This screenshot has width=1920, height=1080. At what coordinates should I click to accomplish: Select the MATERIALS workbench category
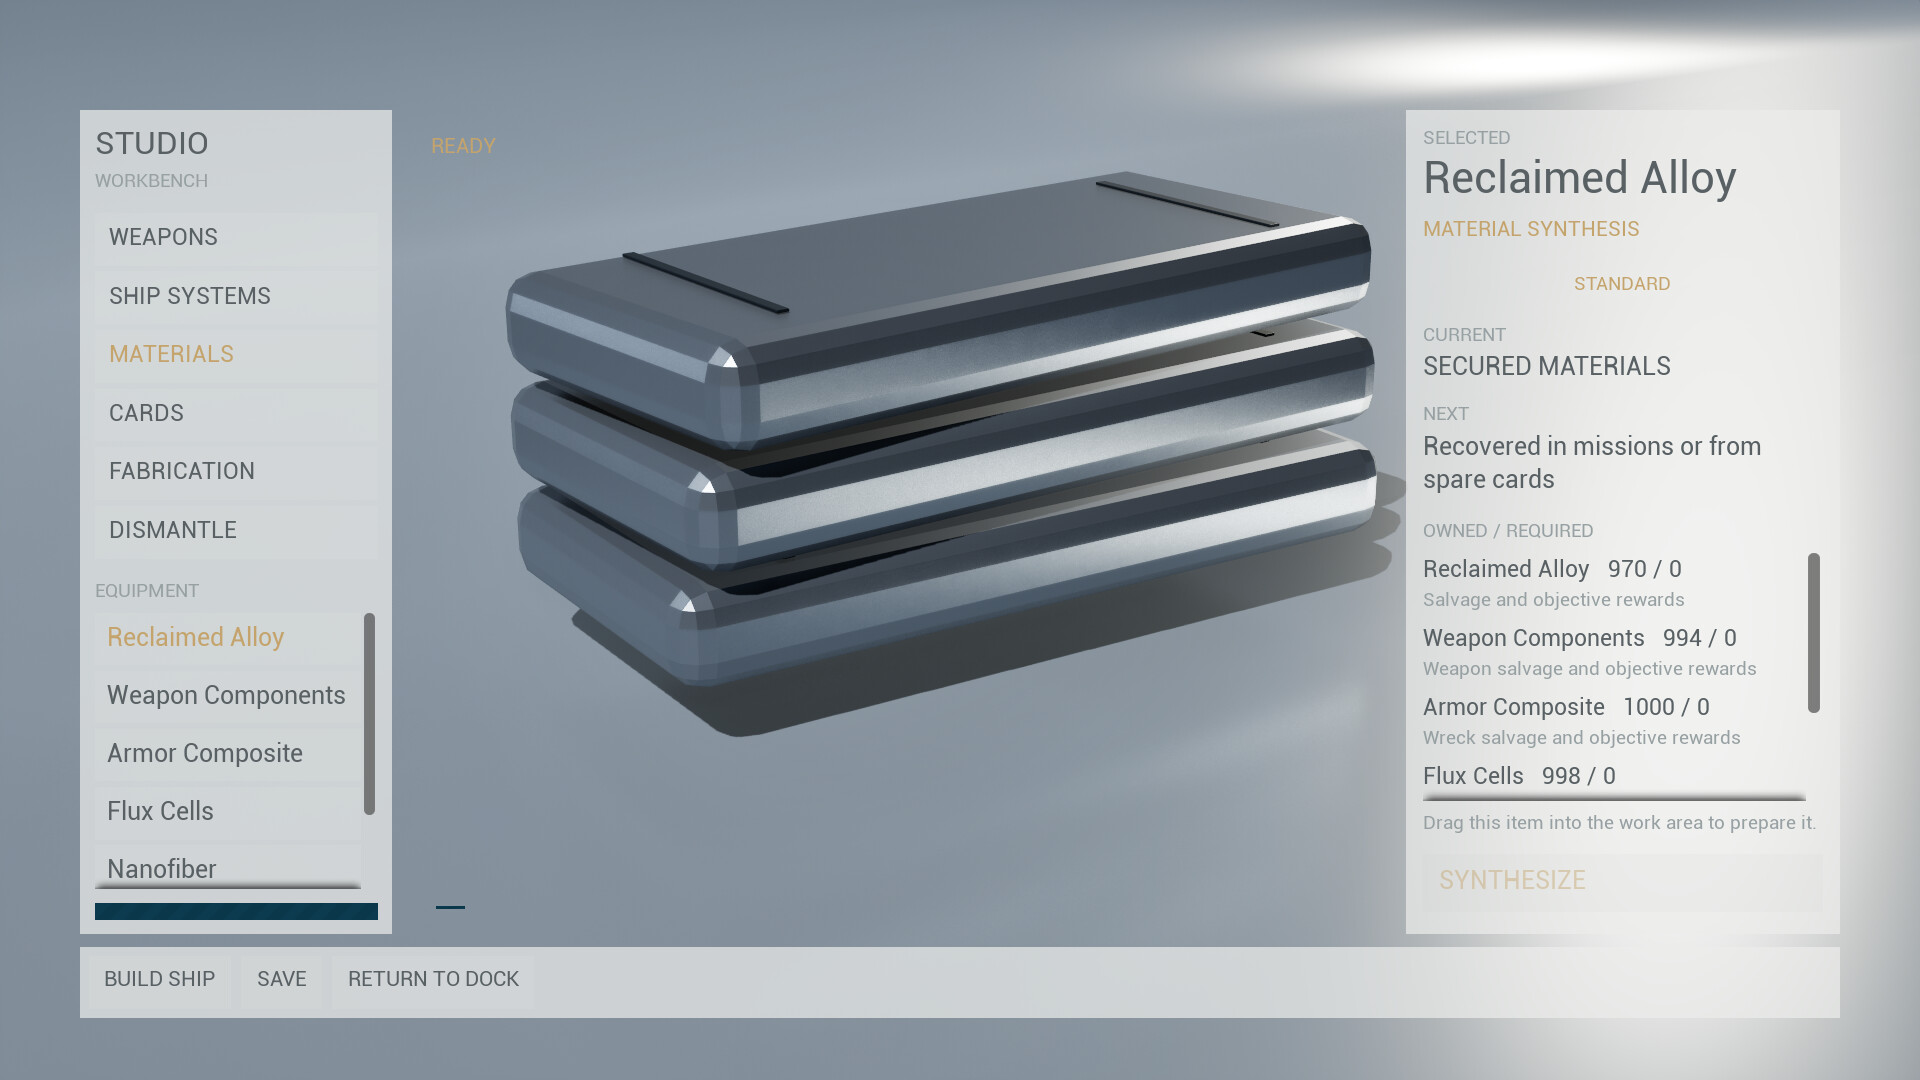click(236, 354)
